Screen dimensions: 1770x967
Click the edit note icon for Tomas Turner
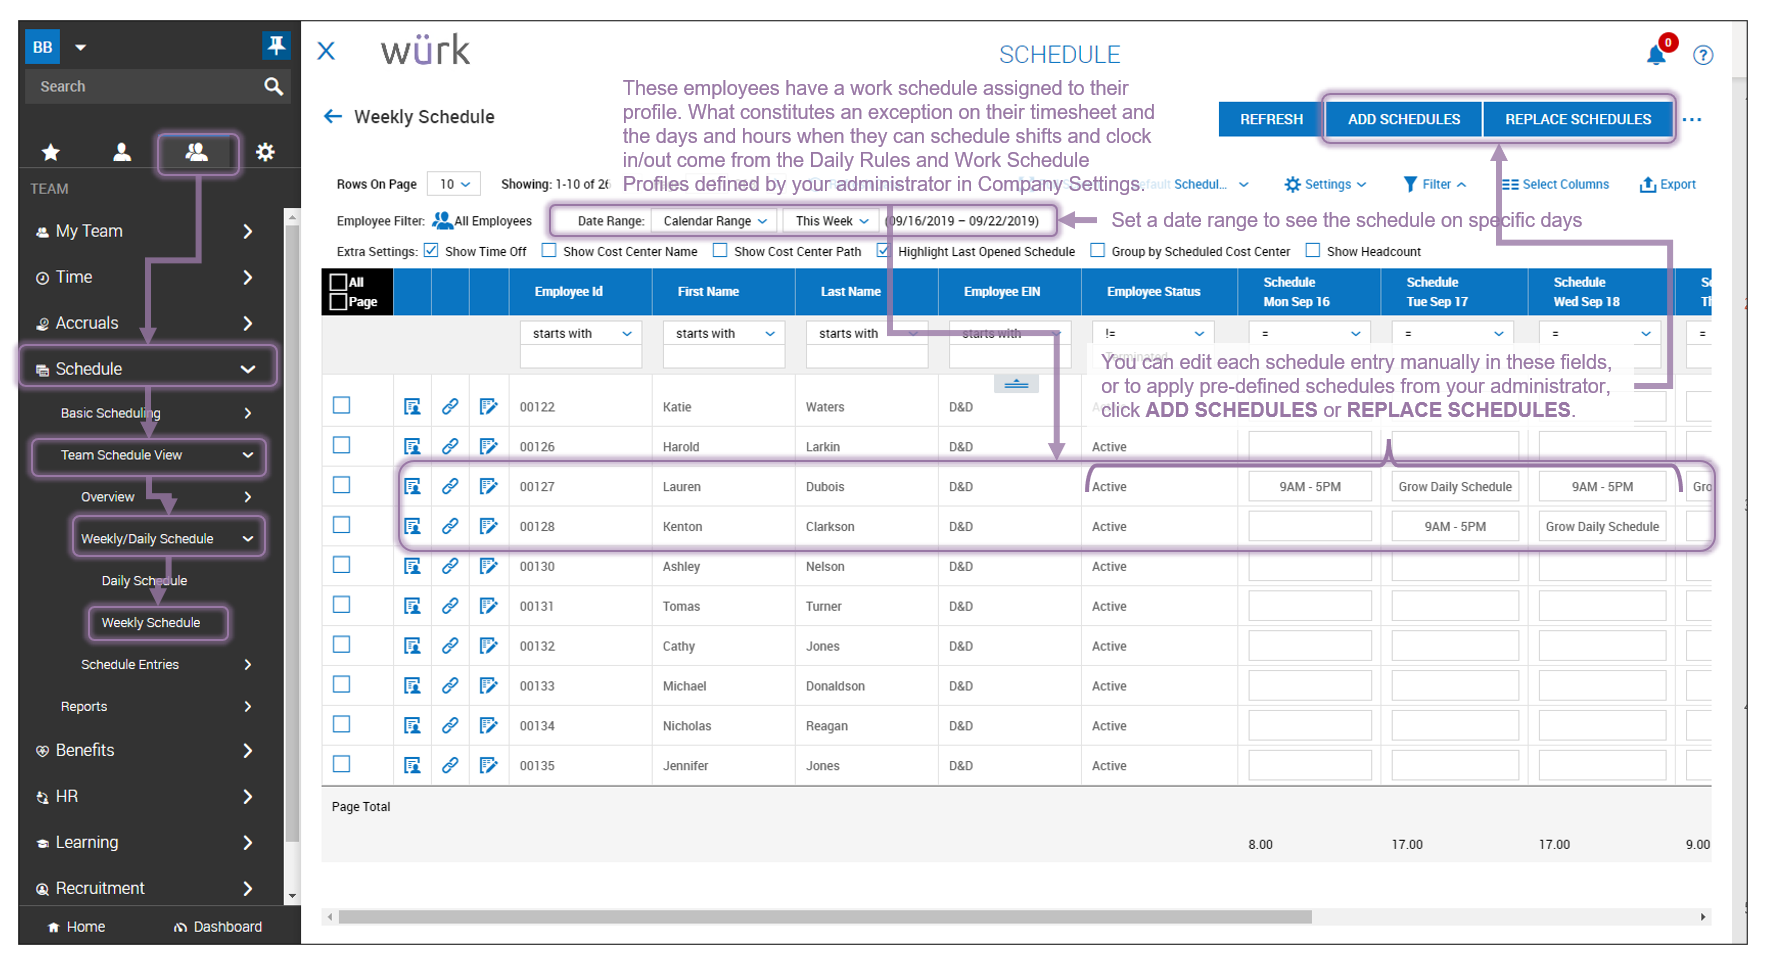(x=488, y=606)
